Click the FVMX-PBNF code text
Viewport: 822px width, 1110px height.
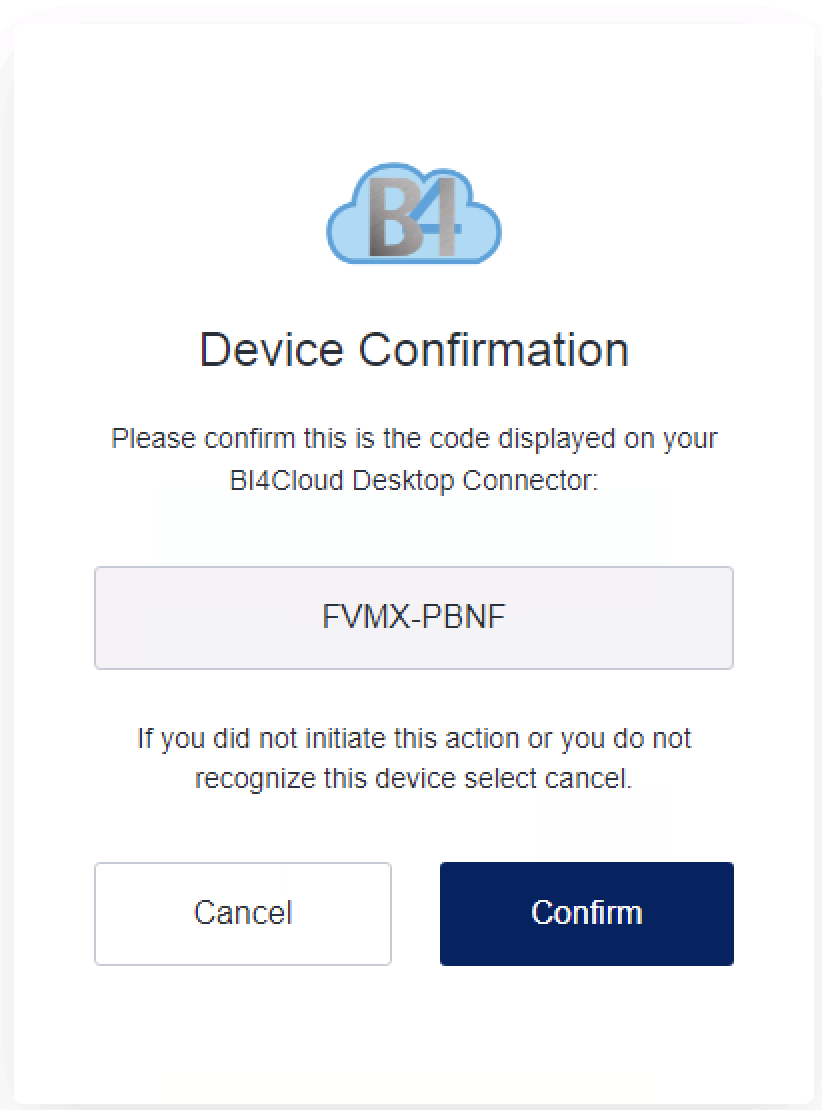413,617
